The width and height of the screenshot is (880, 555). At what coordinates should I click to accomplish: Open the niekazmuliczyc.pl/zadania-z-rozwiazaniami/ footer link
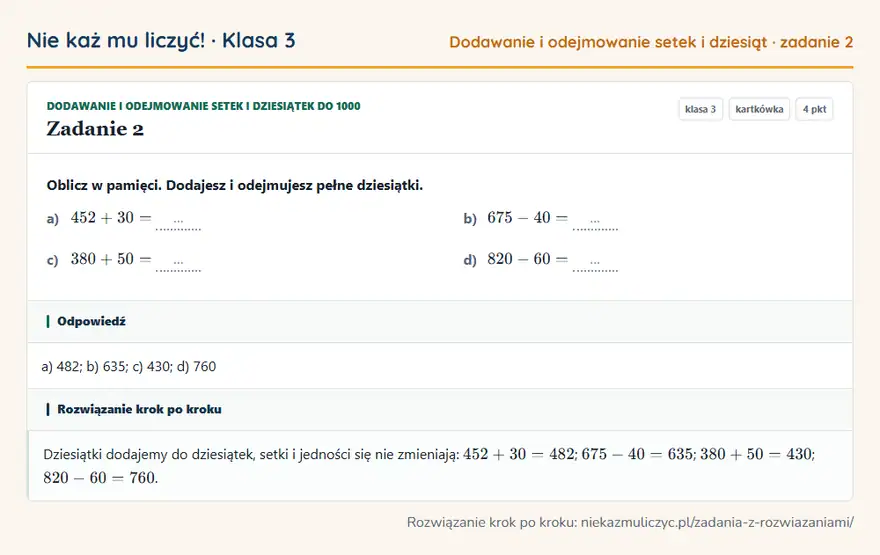coord(717,522)
